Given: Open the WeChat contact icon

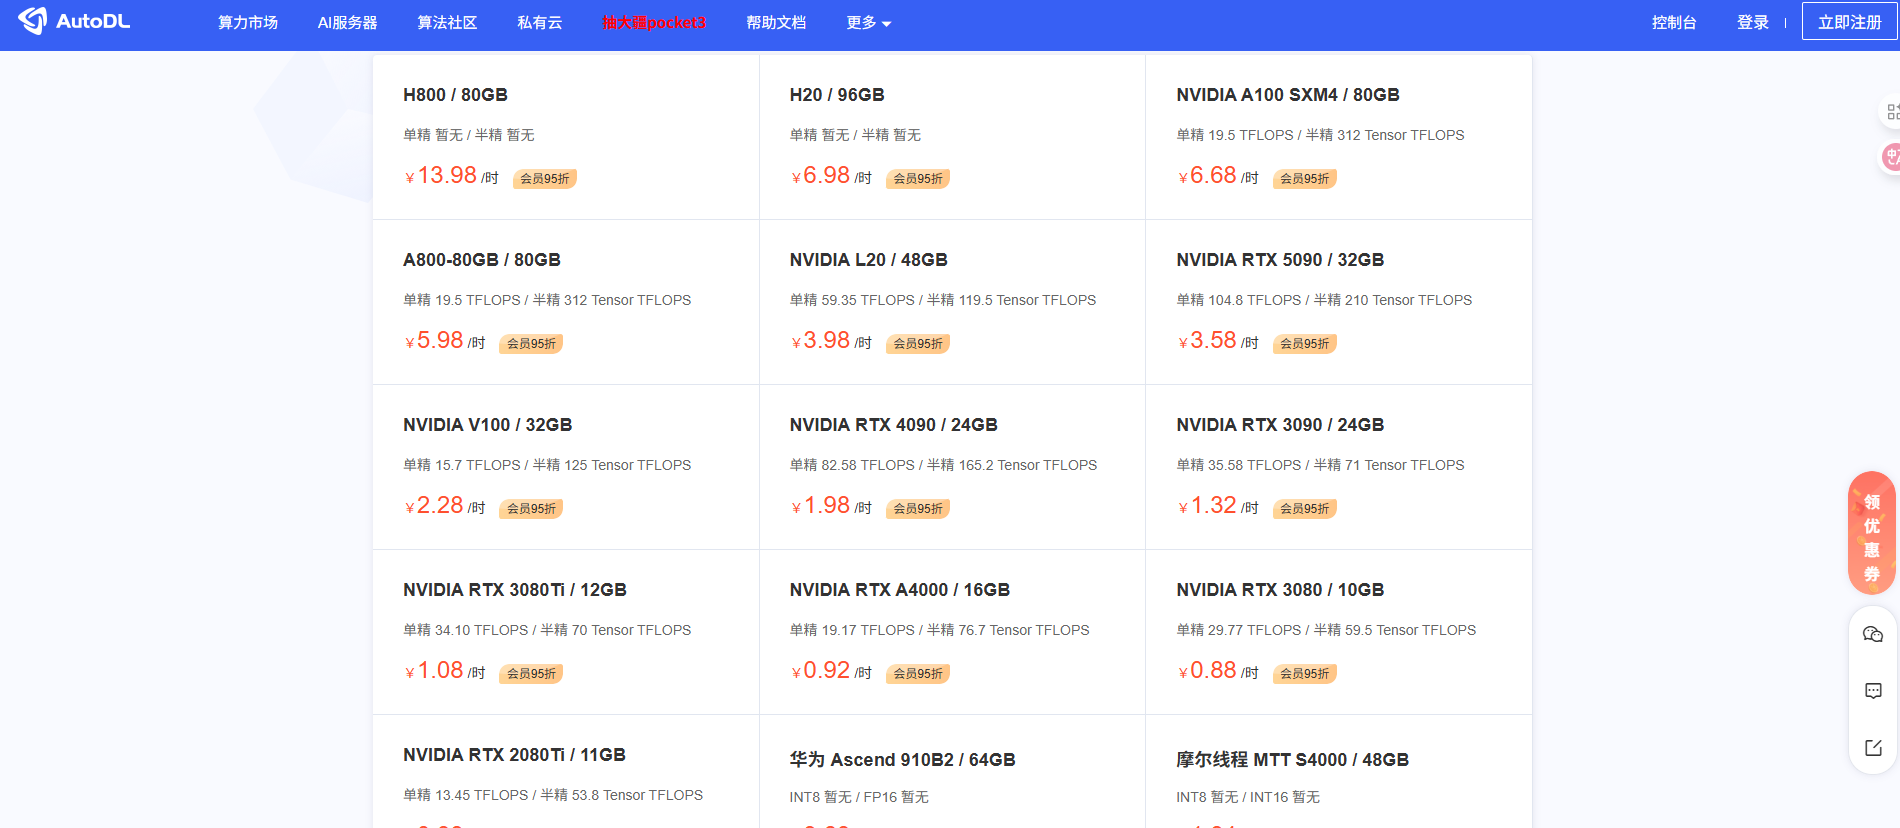Looking at the screenshot, I should click(1873, 634).
